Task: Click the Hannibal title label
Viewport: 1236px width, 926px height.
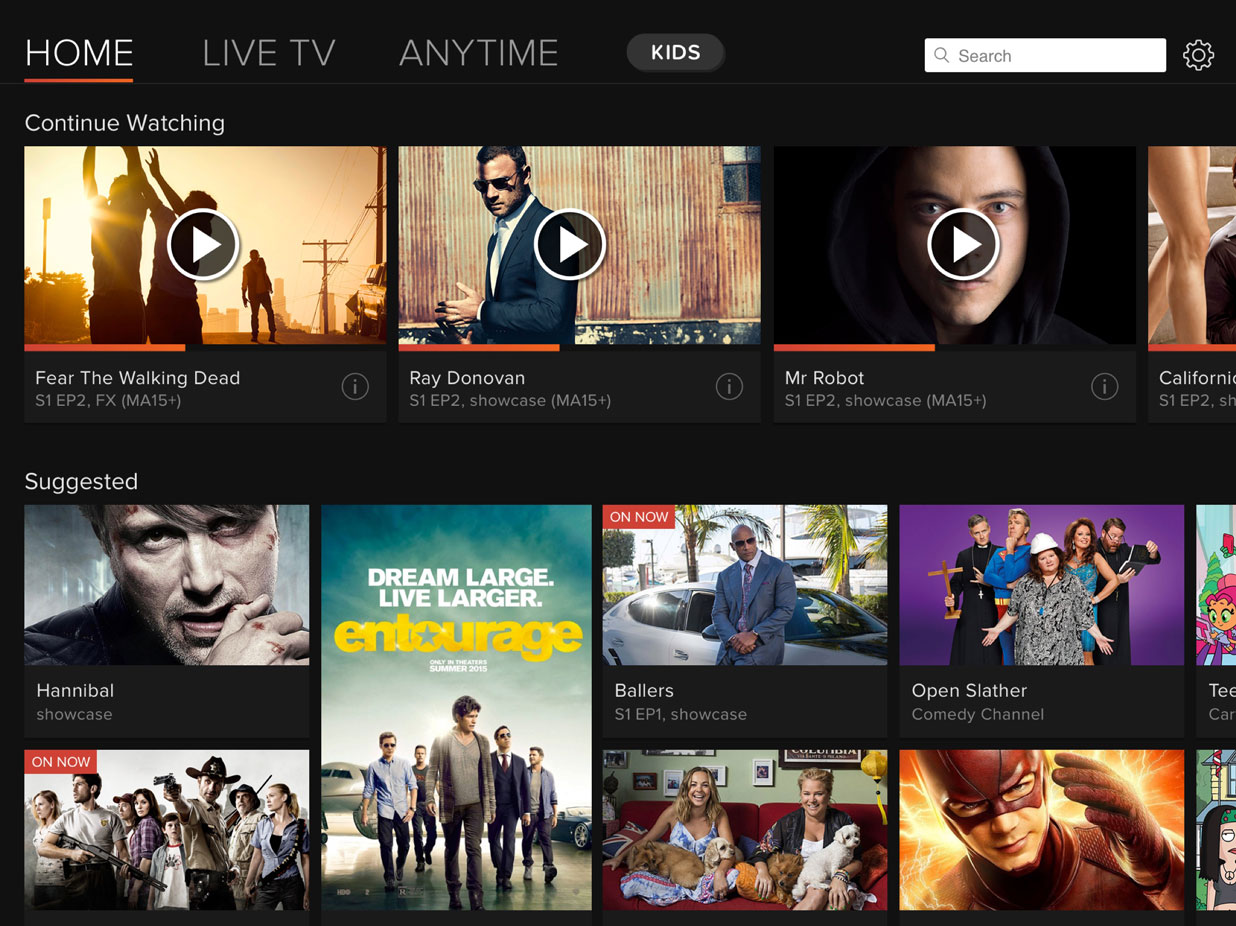Action: coord(75,690)
